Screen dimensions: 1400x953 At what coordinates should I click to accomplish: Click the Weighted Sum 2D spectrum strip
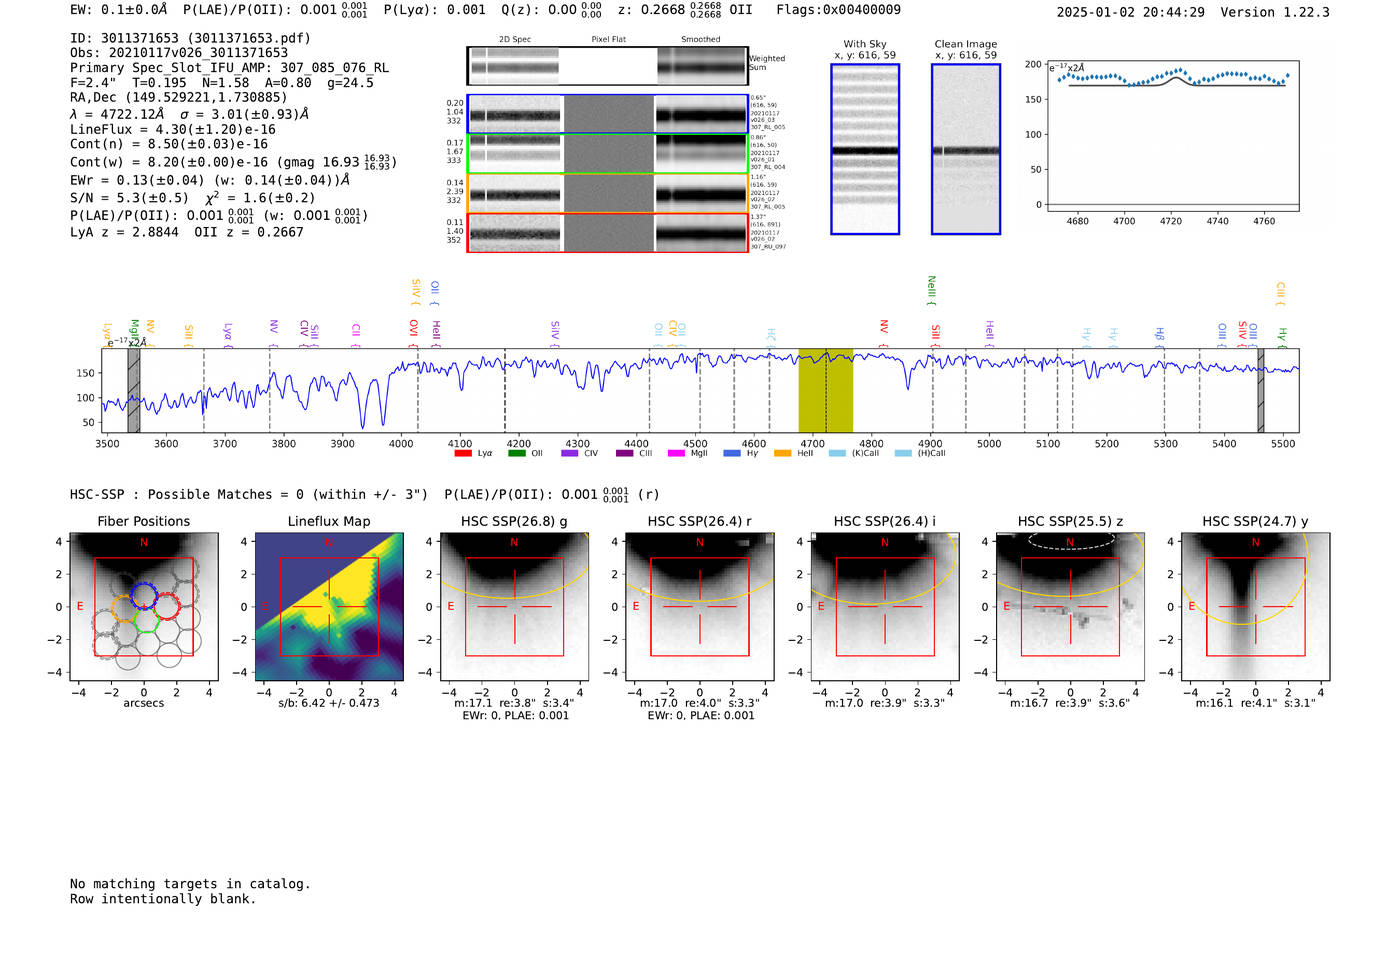(607, 66)
